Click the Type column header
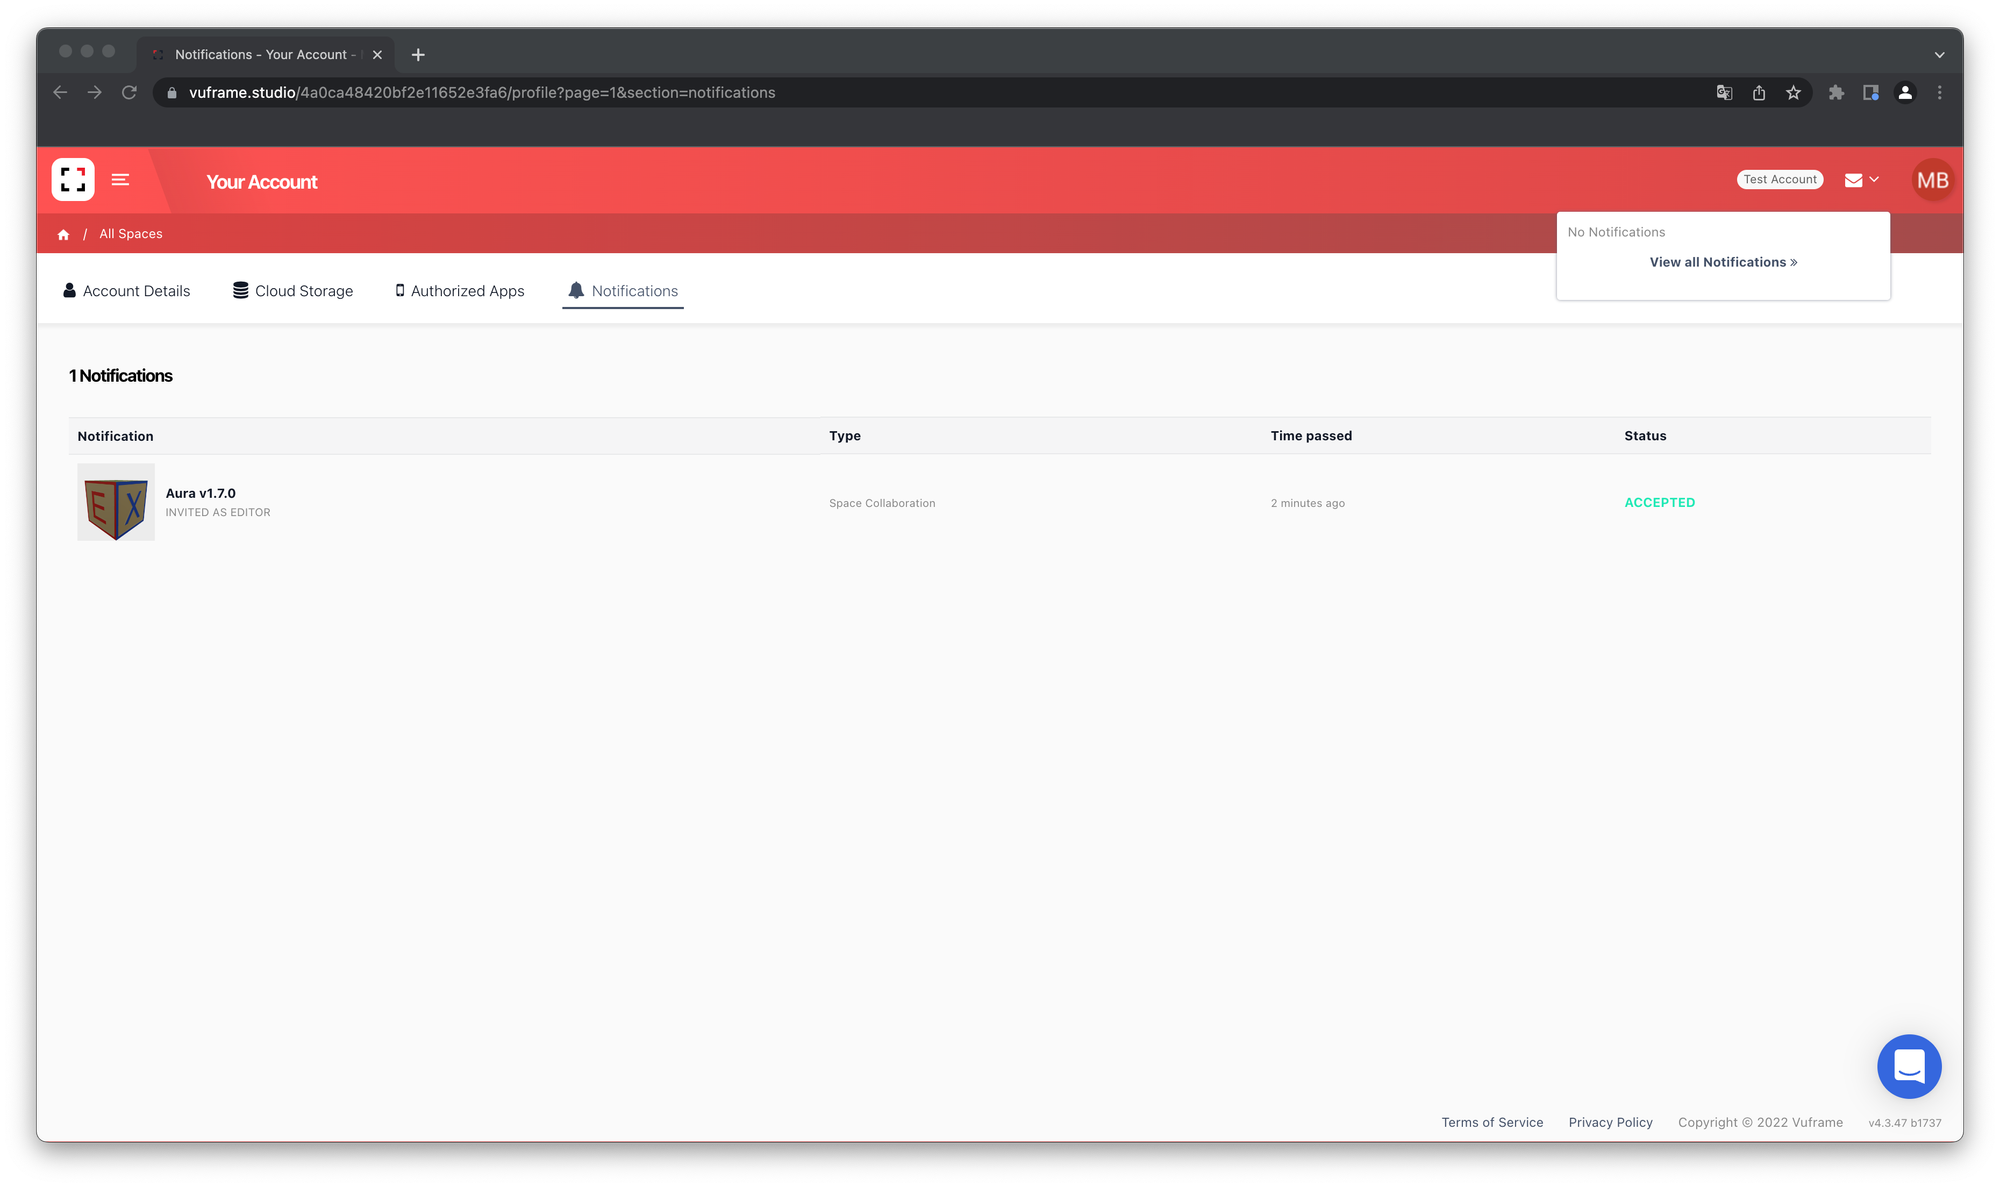This screenshot has height=1187, width=2000. click(x=845, y=436)
